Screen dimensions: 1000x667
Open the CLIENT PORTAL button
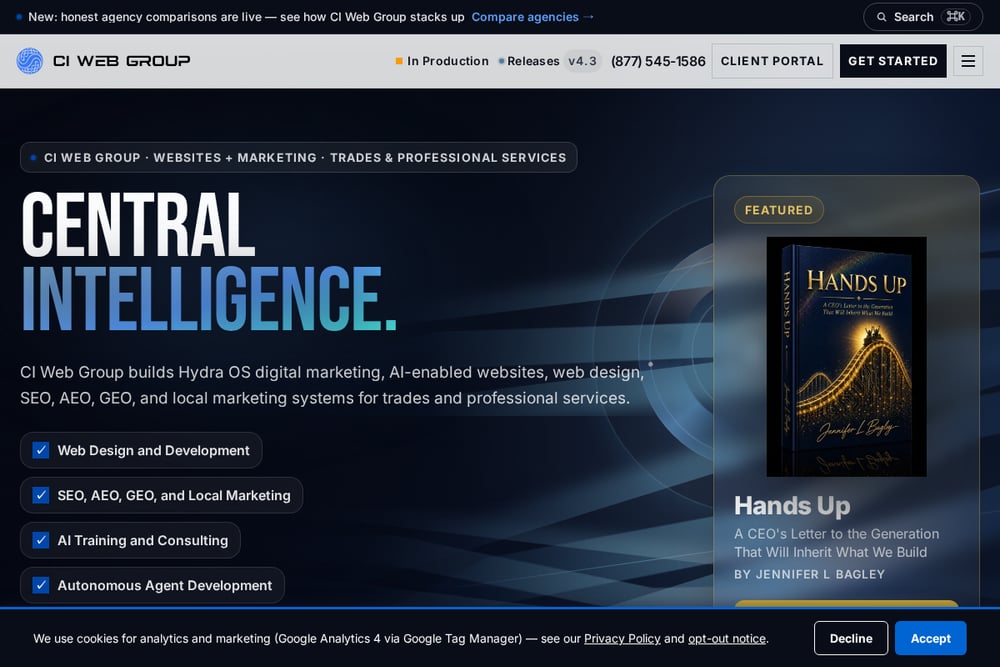pos(772,61)
